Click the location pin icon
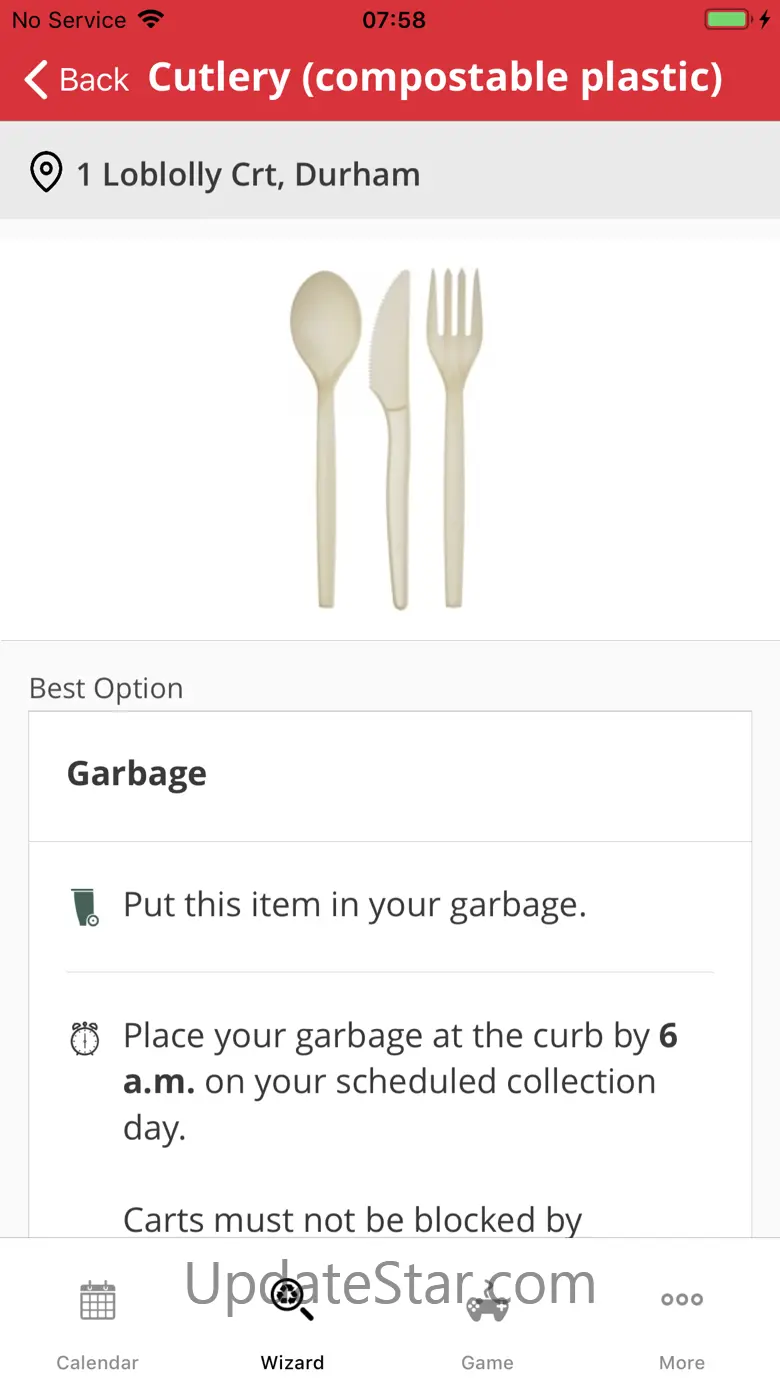Image resolution: width=780 pixels, height=1387 pixels. [x=45, y=173]
